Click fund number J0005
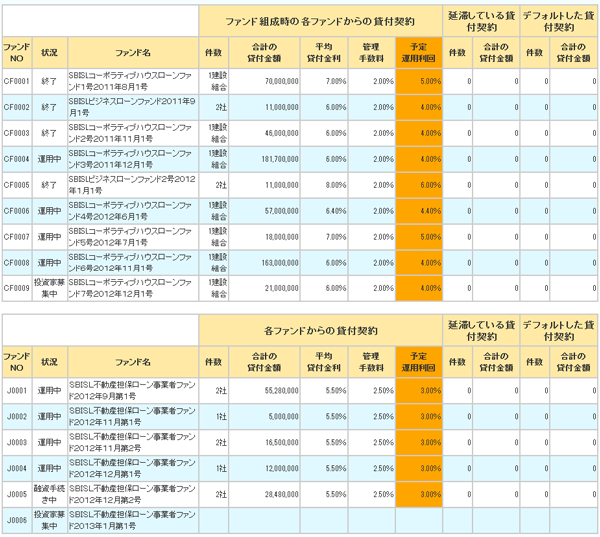Screen dimensions: 600x537 click(17, 495)
